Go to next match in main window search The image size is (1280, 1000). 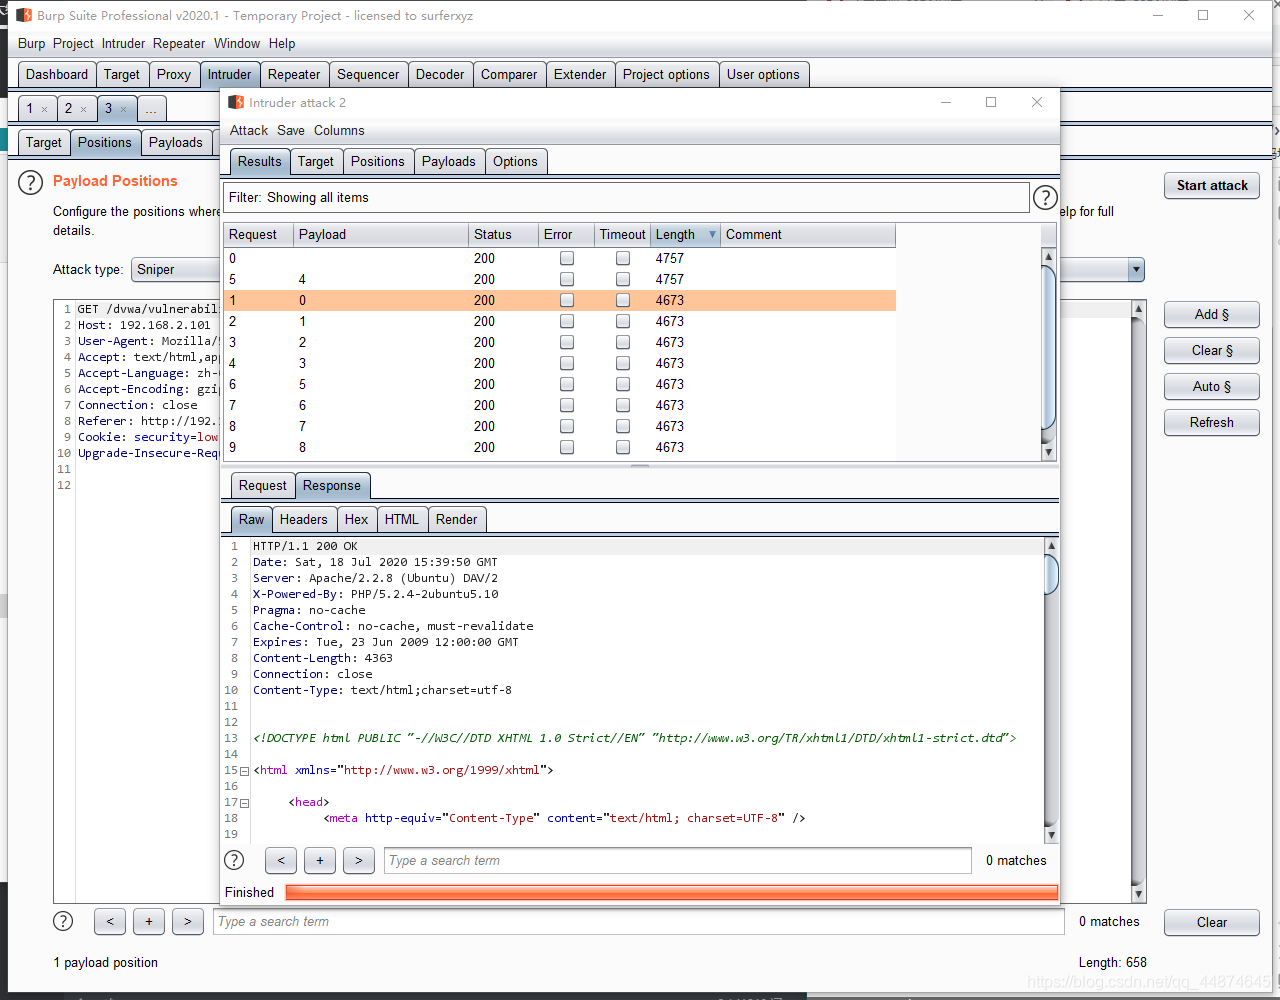pyautogui.click(x=188, y=922)
